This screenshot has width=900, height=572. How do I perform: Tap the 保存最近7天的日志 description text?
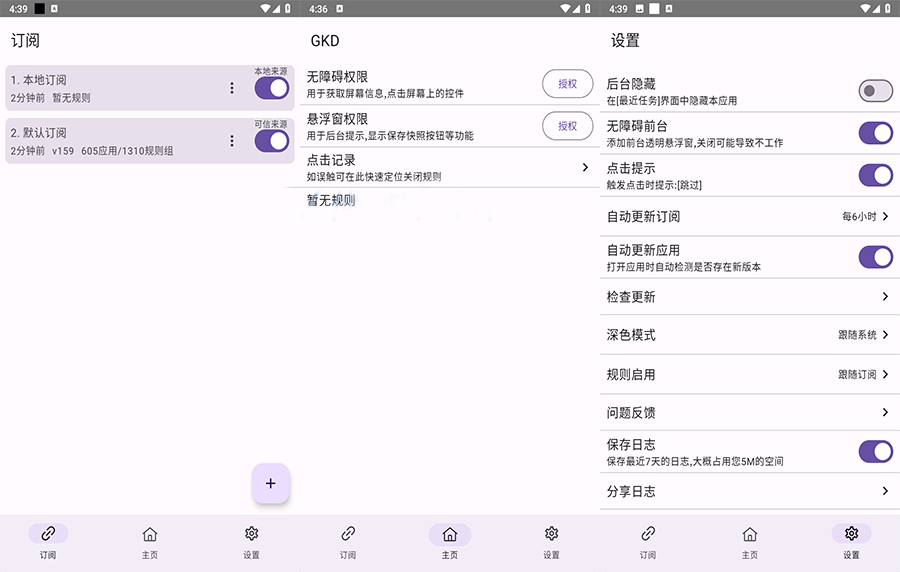click(695, 461)
